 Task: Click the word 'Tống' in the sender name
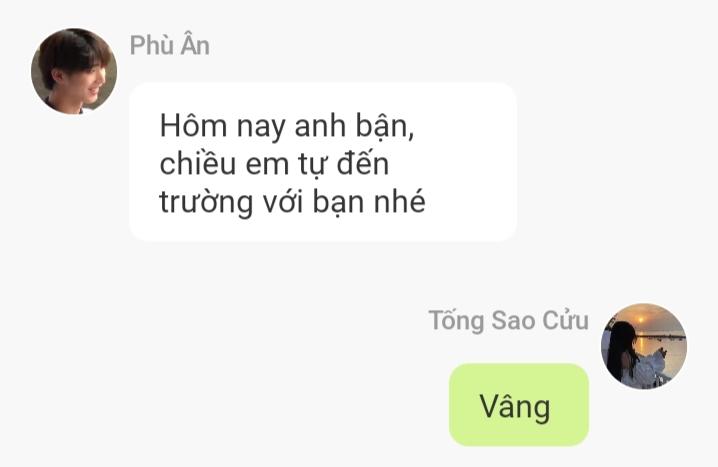point(456,321)
